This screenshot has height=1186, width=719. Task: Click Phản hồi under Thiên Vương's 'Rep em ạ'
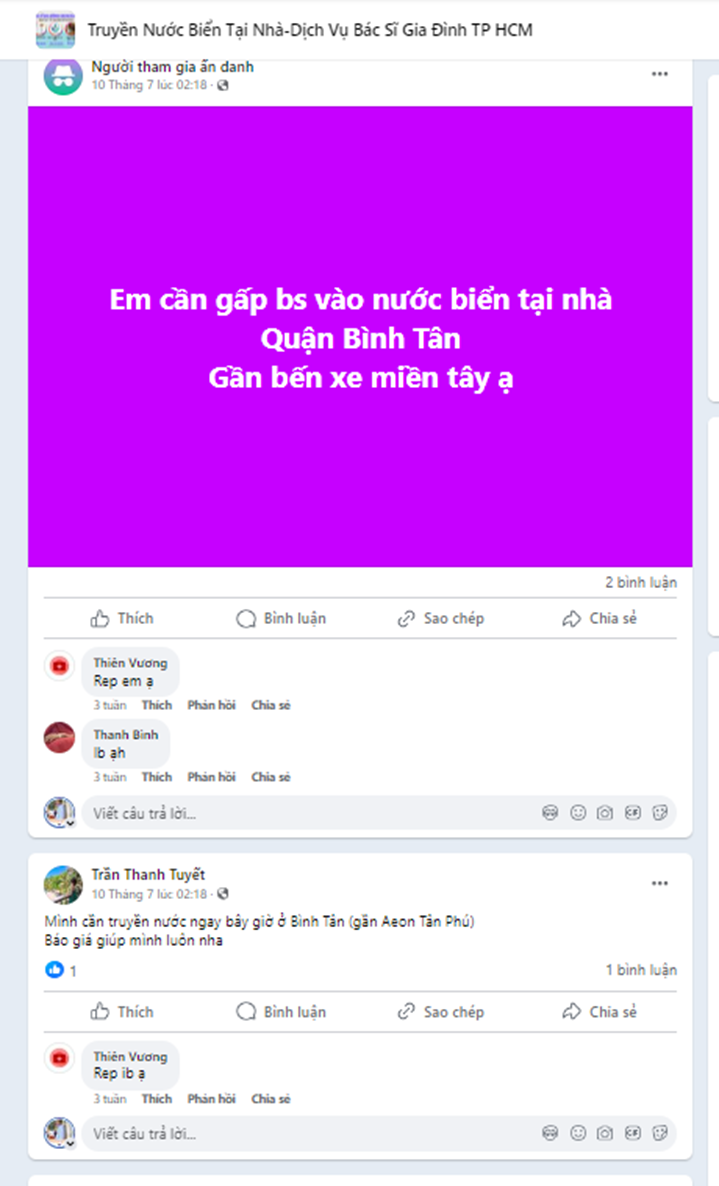[x=212, y=705]
